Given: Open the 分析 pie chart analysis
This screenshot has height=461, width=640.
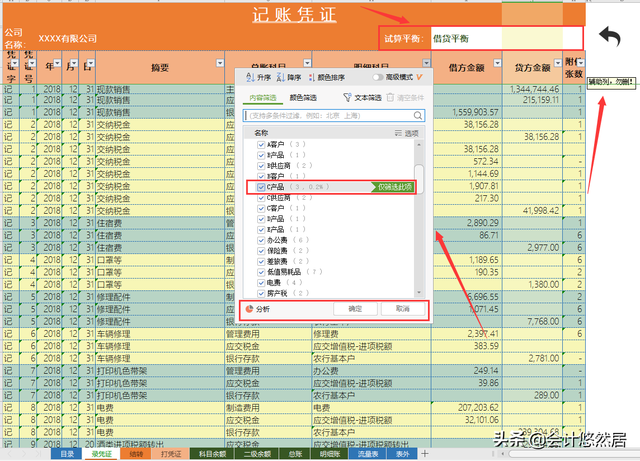Looking at the screenshot, I should [x=258, y=309].
